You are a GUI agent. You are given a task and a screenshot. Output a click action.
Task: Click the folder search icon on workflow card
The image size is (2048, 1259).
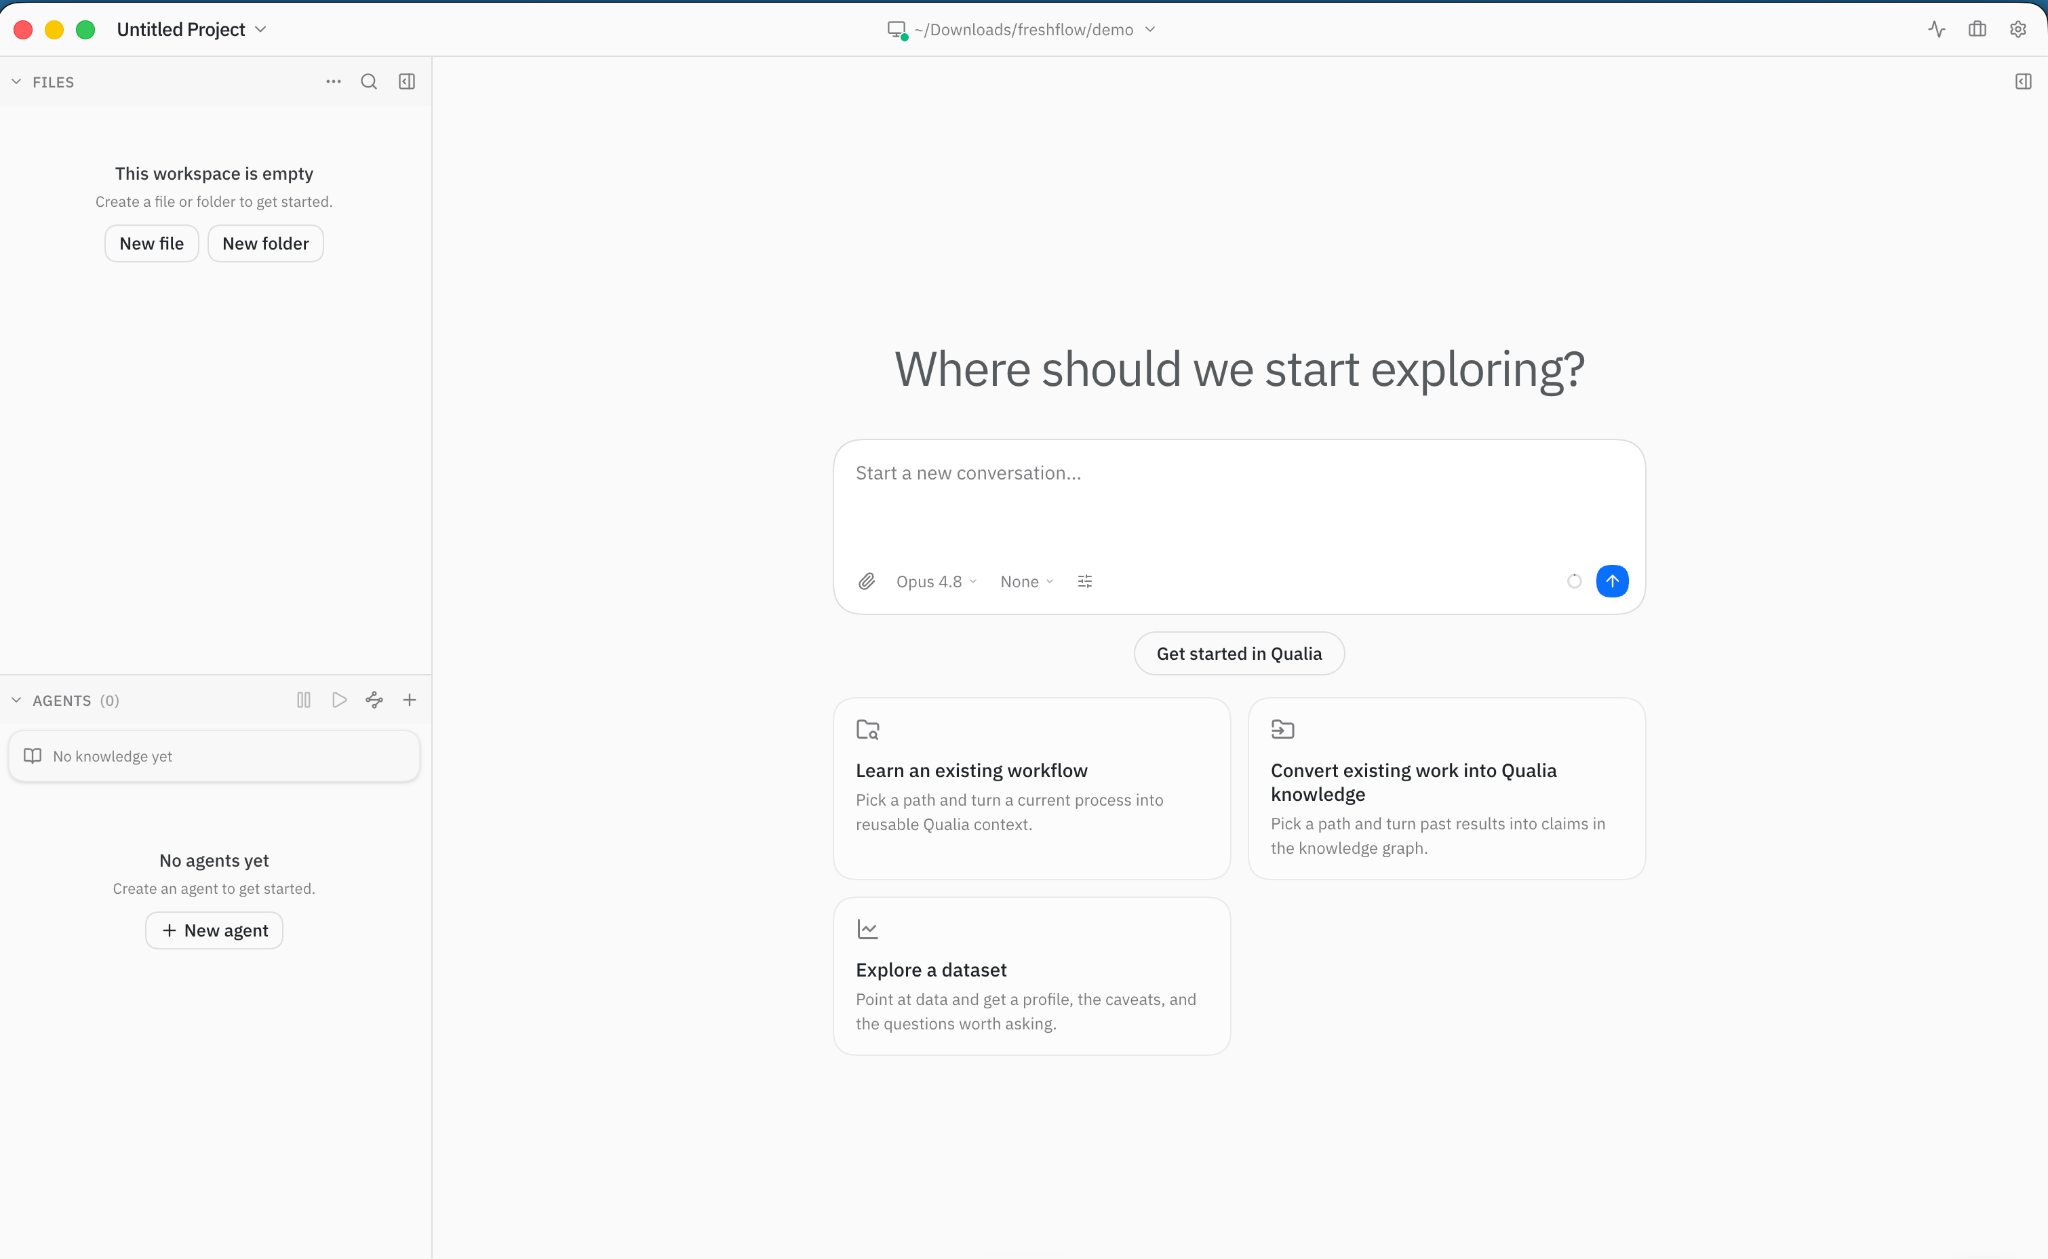[x=868, y=730]
